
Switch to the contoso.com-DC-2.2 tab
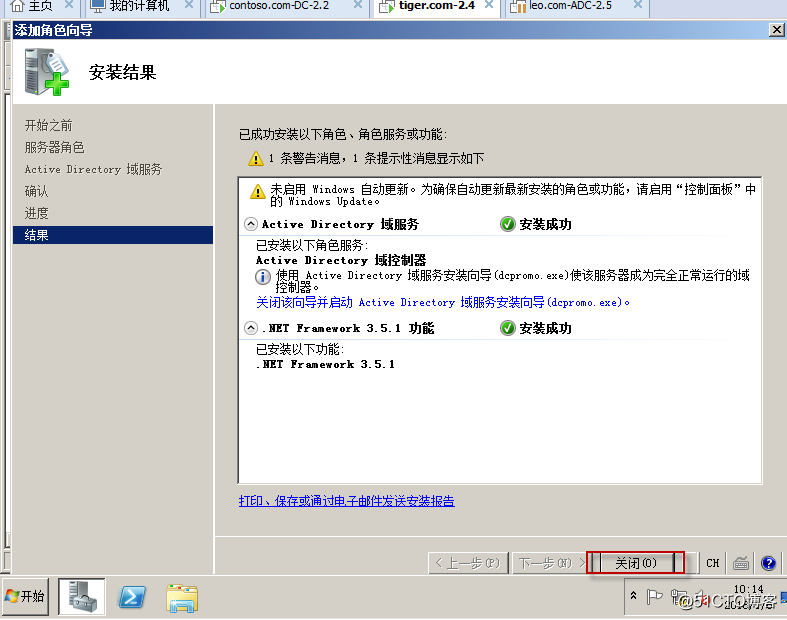tap(279, 6)
